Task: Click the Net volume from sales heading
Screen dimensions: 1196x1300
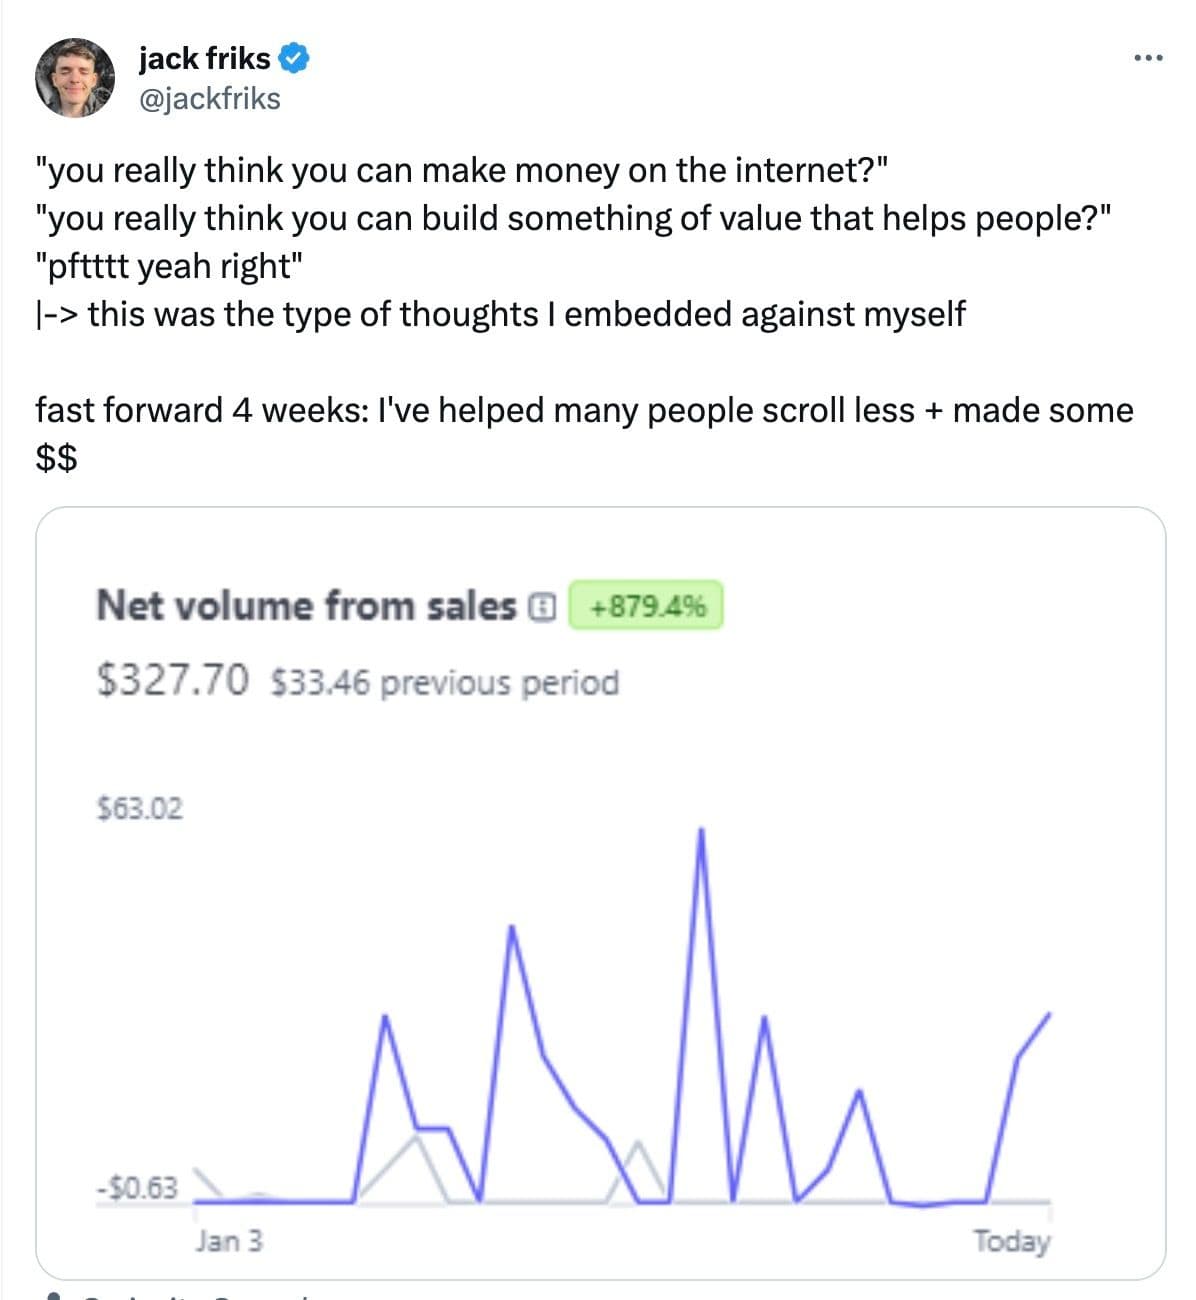Action: pos(306,606)
